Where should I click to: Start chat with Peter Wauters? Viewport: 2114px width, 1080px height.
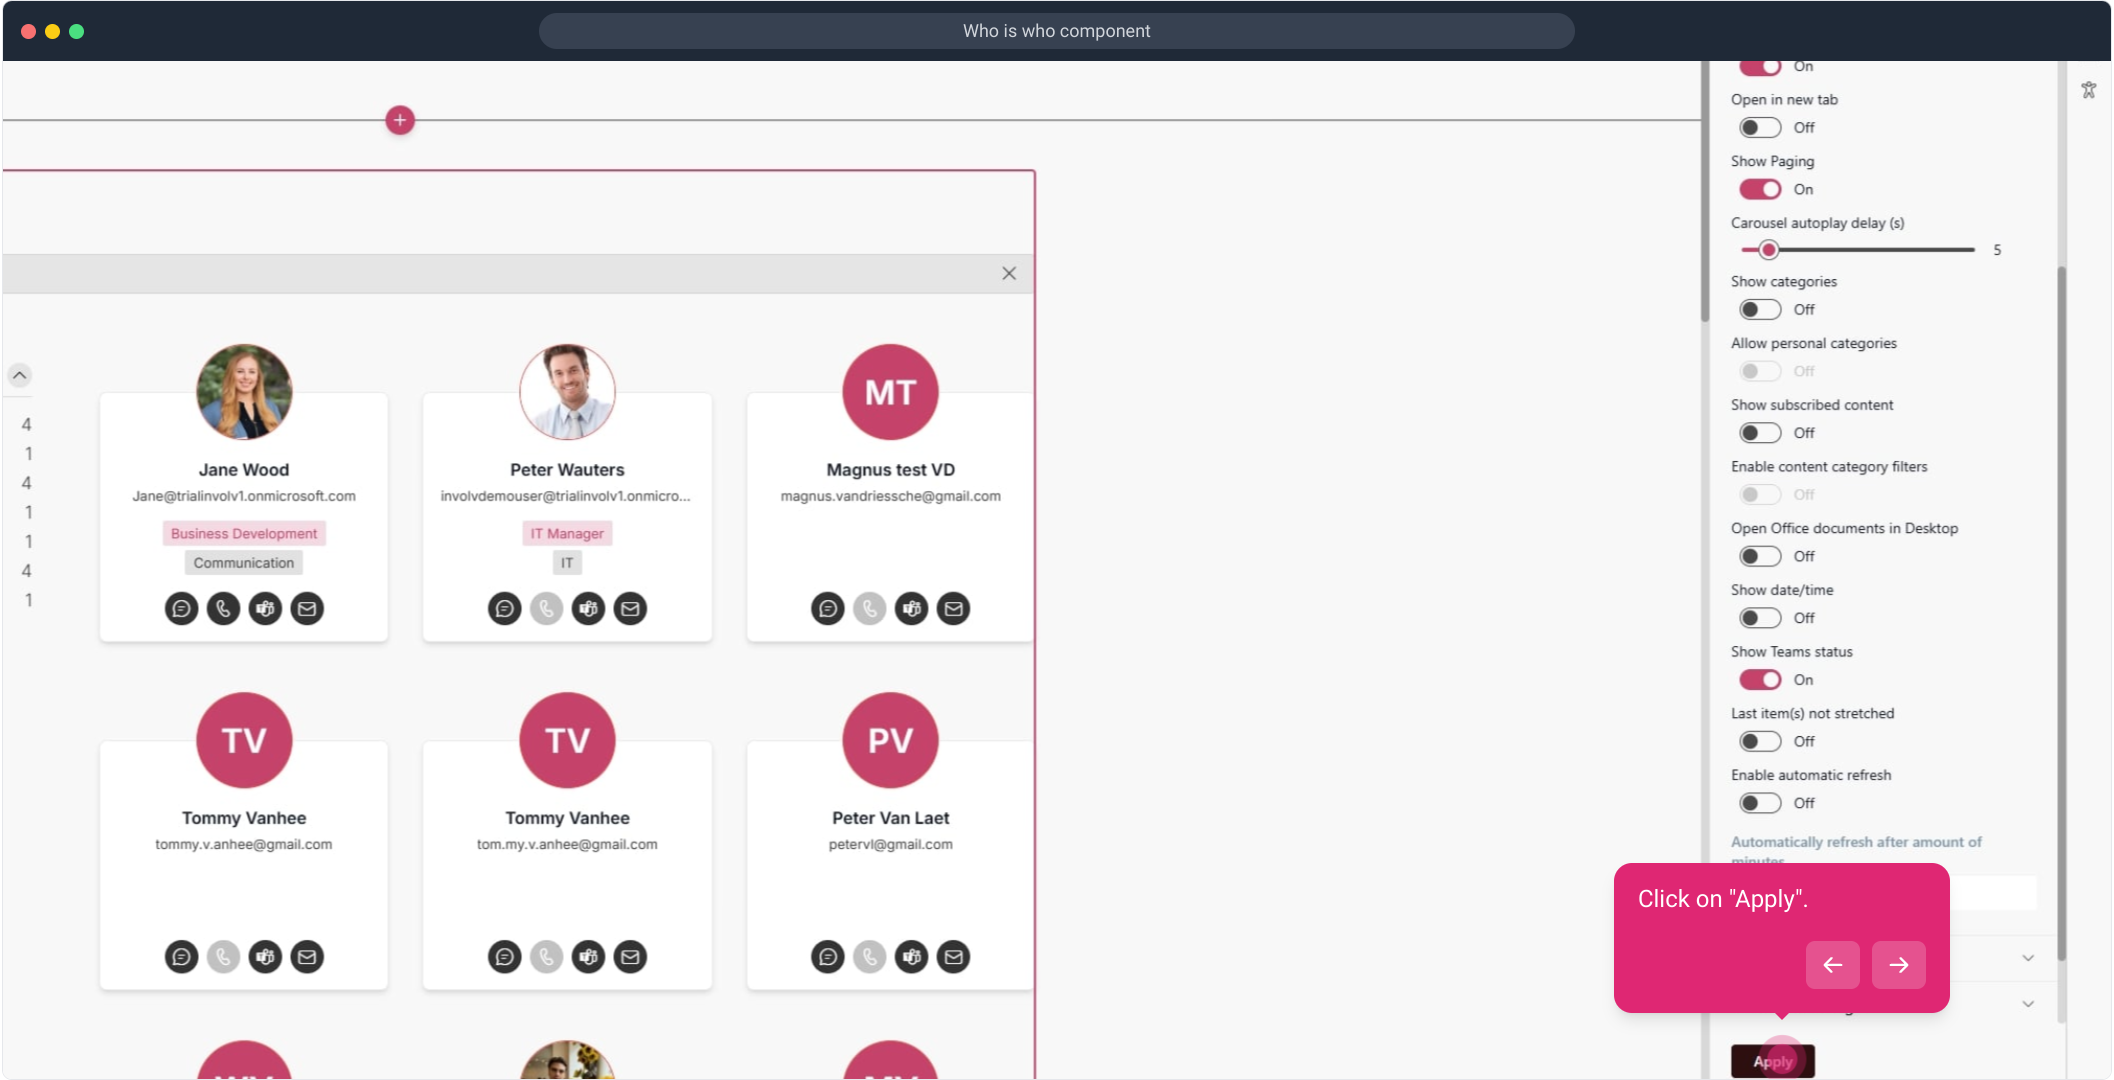click(x=504, y=608)
